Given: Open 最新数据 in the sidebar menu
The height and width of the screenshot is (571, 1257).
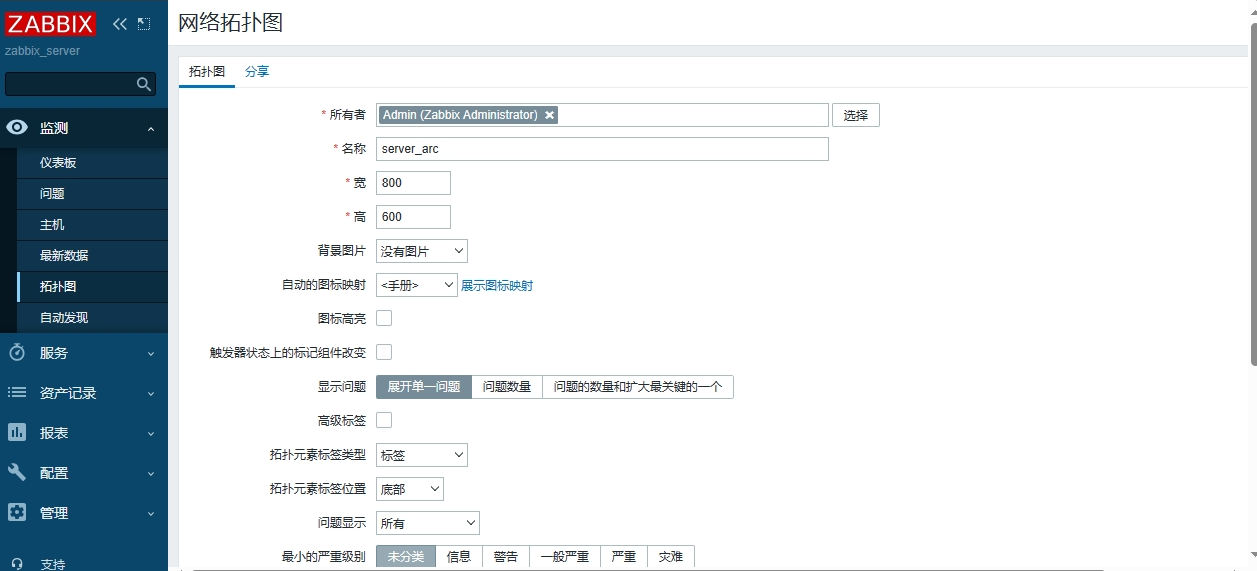Looking at the screenshot, I should click(x=64, y=256).
